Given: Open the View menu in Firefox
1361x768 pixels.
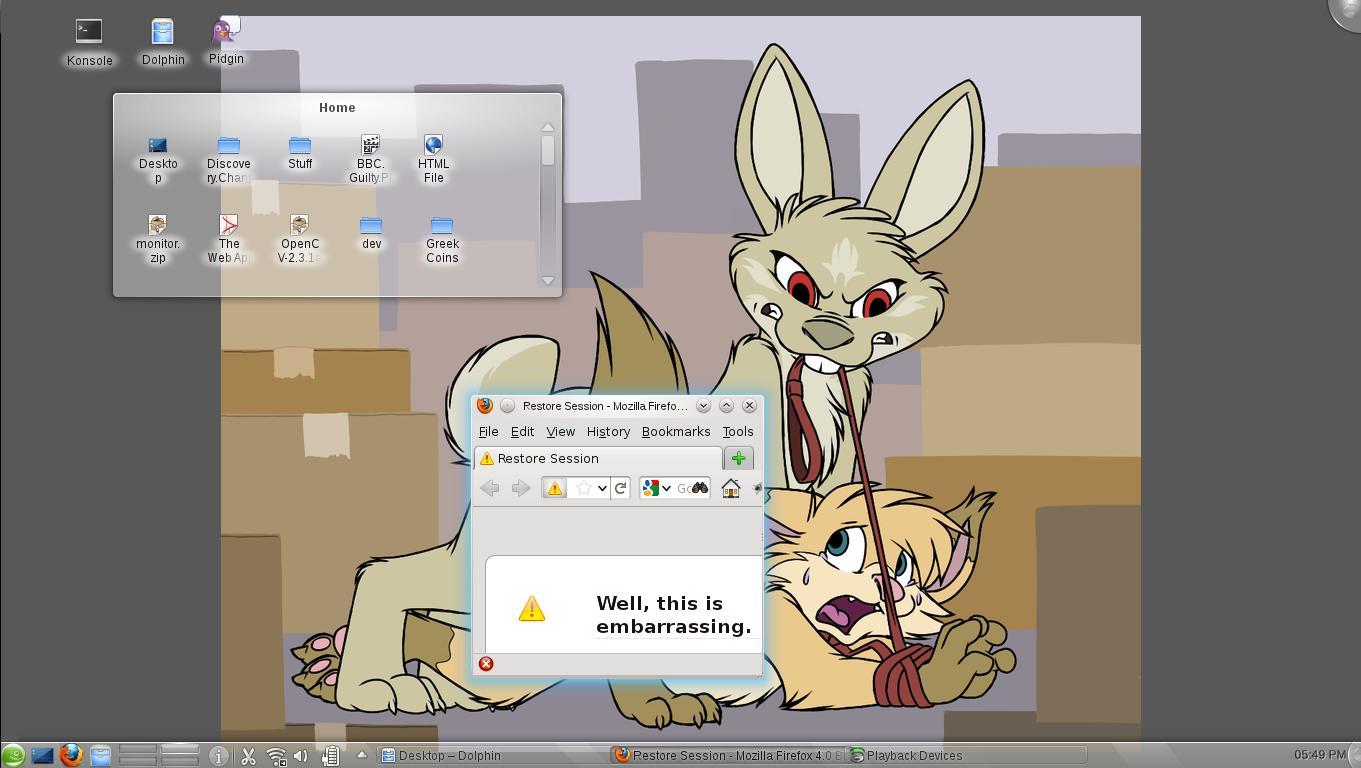Looking at the screenshot, I should point(560,431).
